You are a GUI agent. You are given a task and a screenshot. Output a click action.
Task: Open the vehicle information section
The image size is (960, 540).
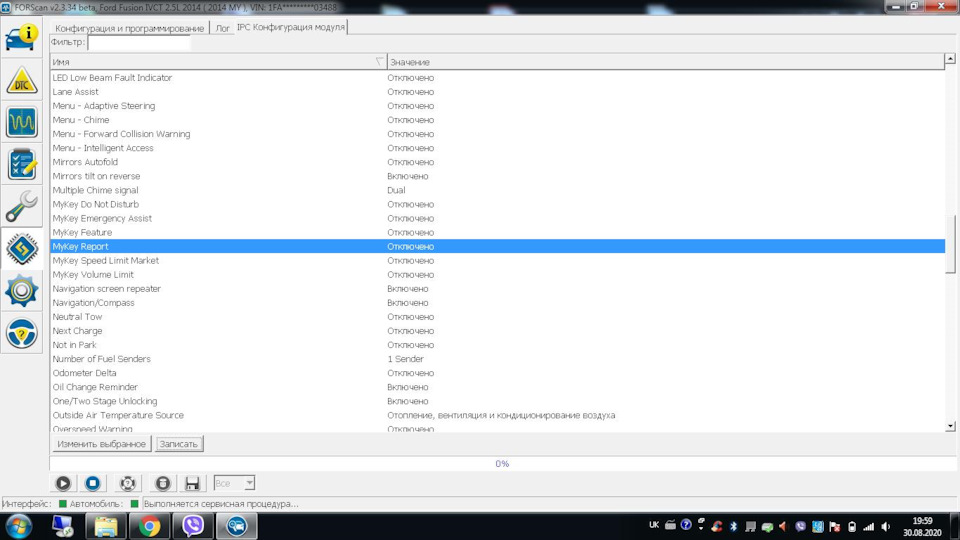21,38
